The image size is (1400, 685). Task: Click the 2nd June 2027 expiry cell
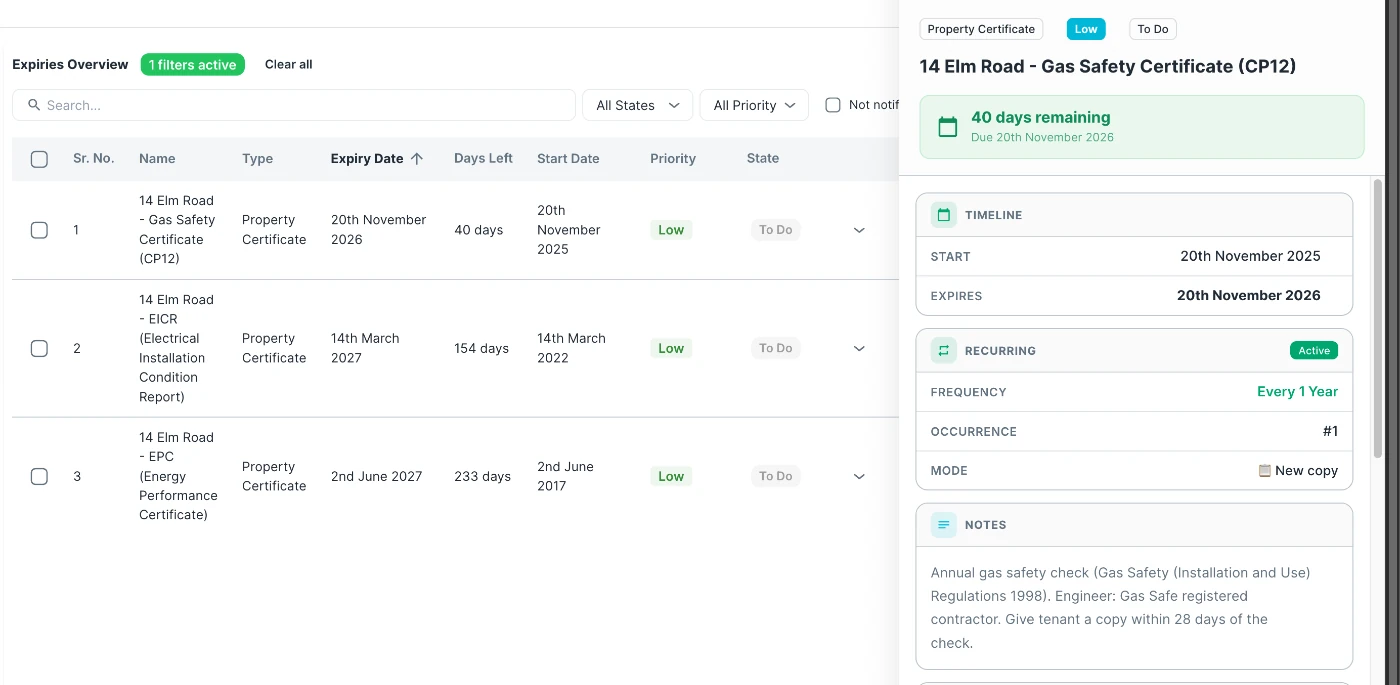(x=377, y=477)
